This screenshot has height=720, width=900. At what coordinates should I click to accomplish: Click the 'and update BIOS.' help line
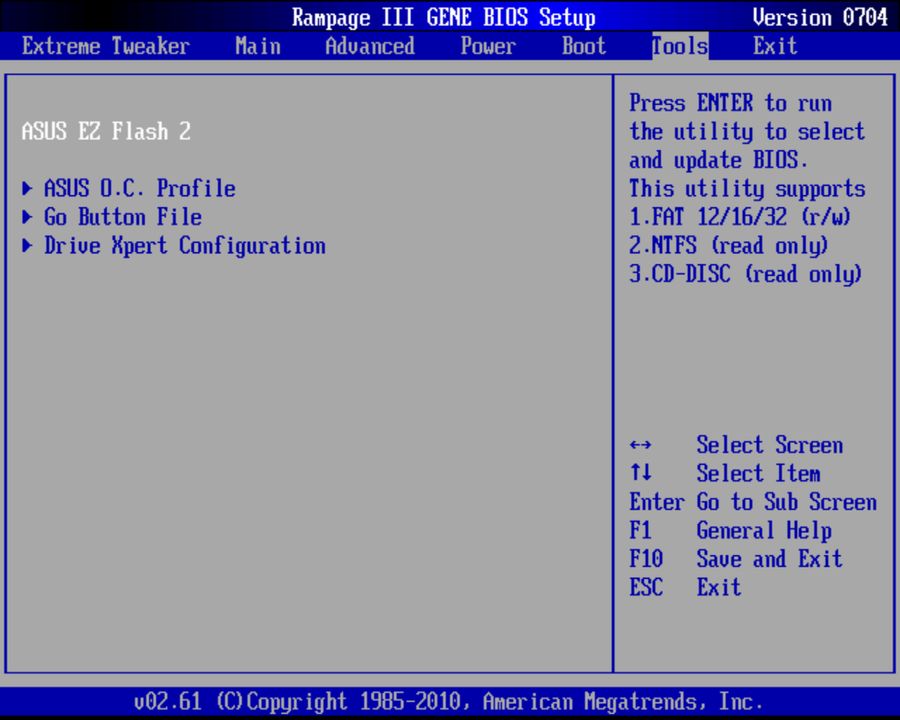click(x=718, y=160)
